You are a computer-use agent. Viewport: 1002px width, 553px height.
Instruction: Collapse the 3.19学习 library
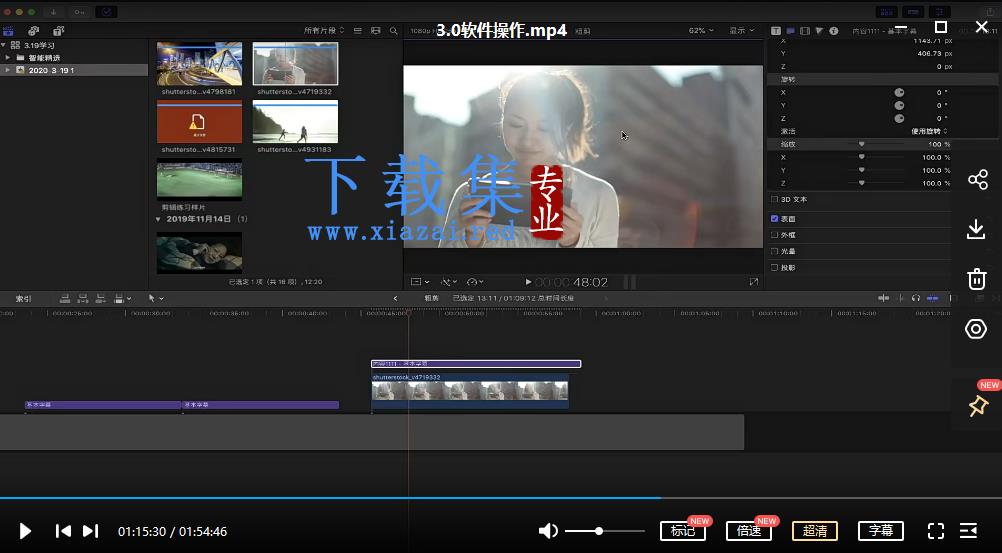(4, 45)
